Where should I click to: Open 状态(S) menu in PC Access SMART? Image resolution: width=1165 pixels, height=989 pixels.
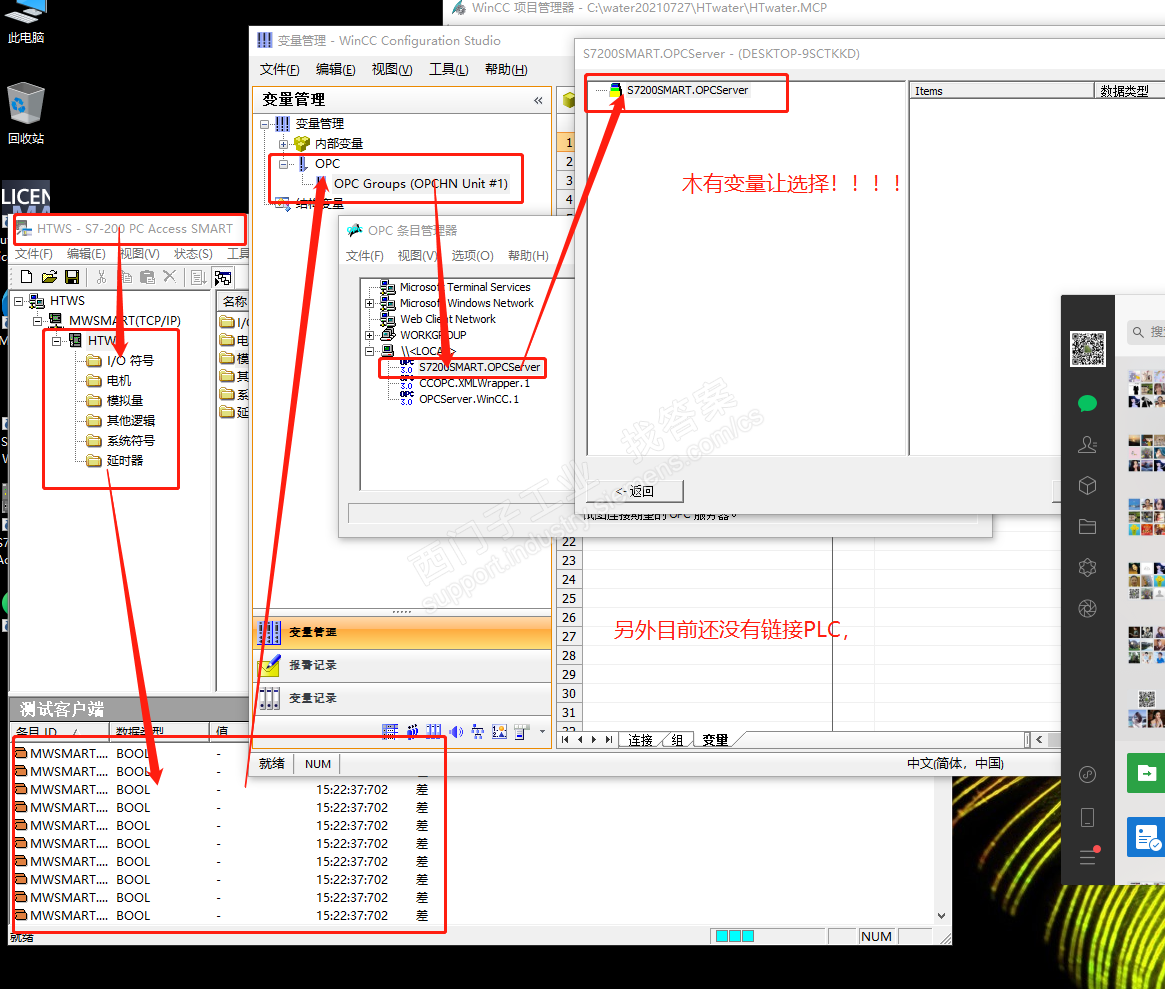click(193, 253)
